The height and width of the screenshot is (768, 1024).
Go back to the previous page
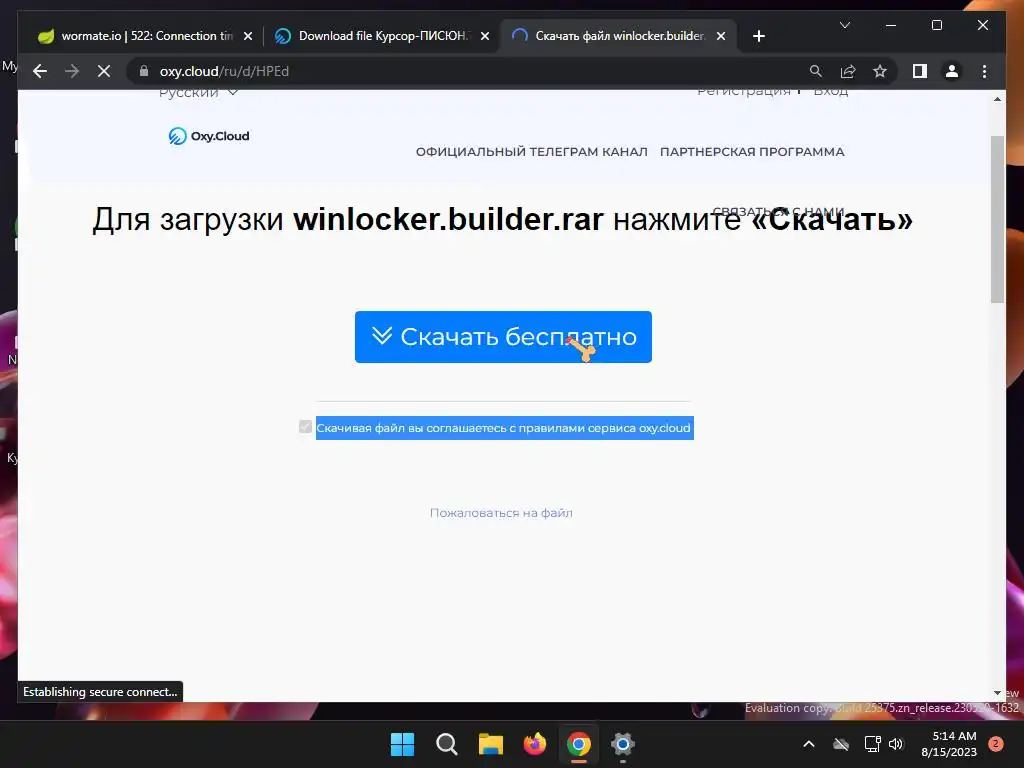pyautogui.click(x=40, y=71)
